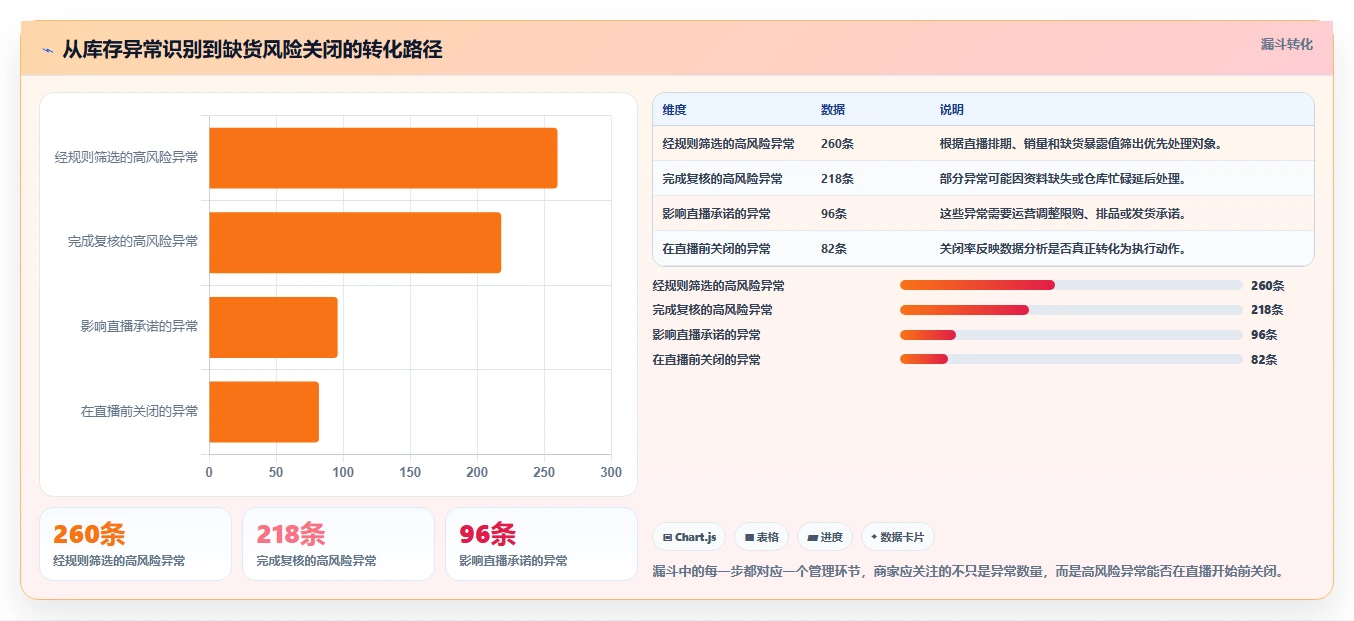The height and width of the screenshot is (621, 1354).
Task: Click the x-axis tick value 250
Action: tap(544, 472)
